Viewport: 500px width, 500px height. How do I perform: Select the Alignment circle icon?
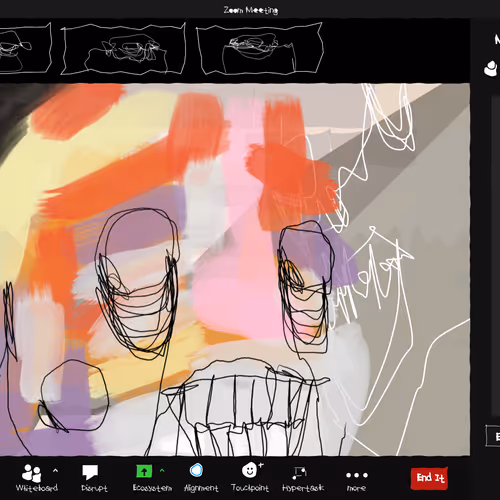tap(196, 471)
